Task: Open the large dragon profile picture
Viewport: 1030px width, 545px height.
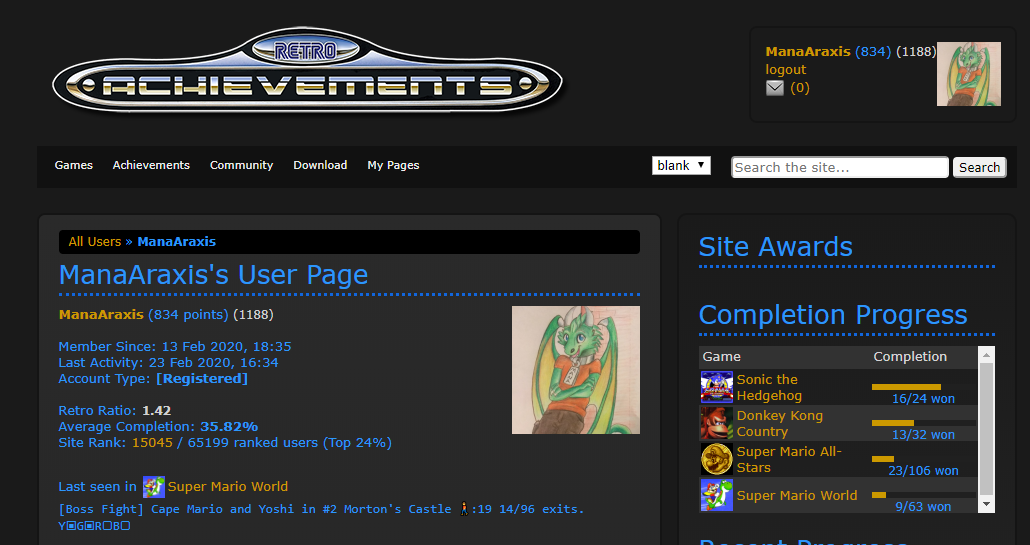Action: (575, 370)
